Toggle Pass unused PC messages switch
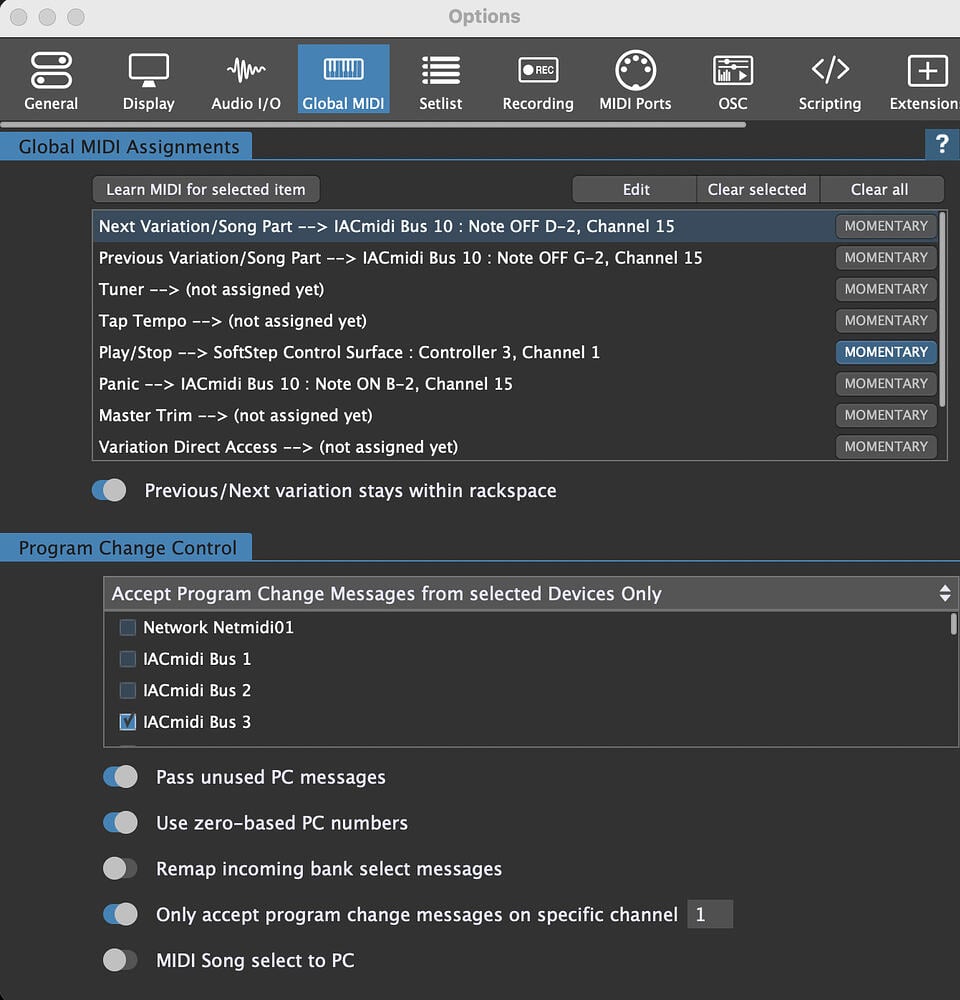 click(x=121, y=777)
